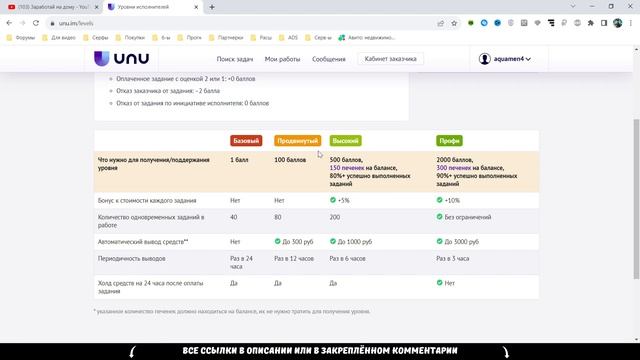Close the Уровни исполнителей tab

coord(196,7)
